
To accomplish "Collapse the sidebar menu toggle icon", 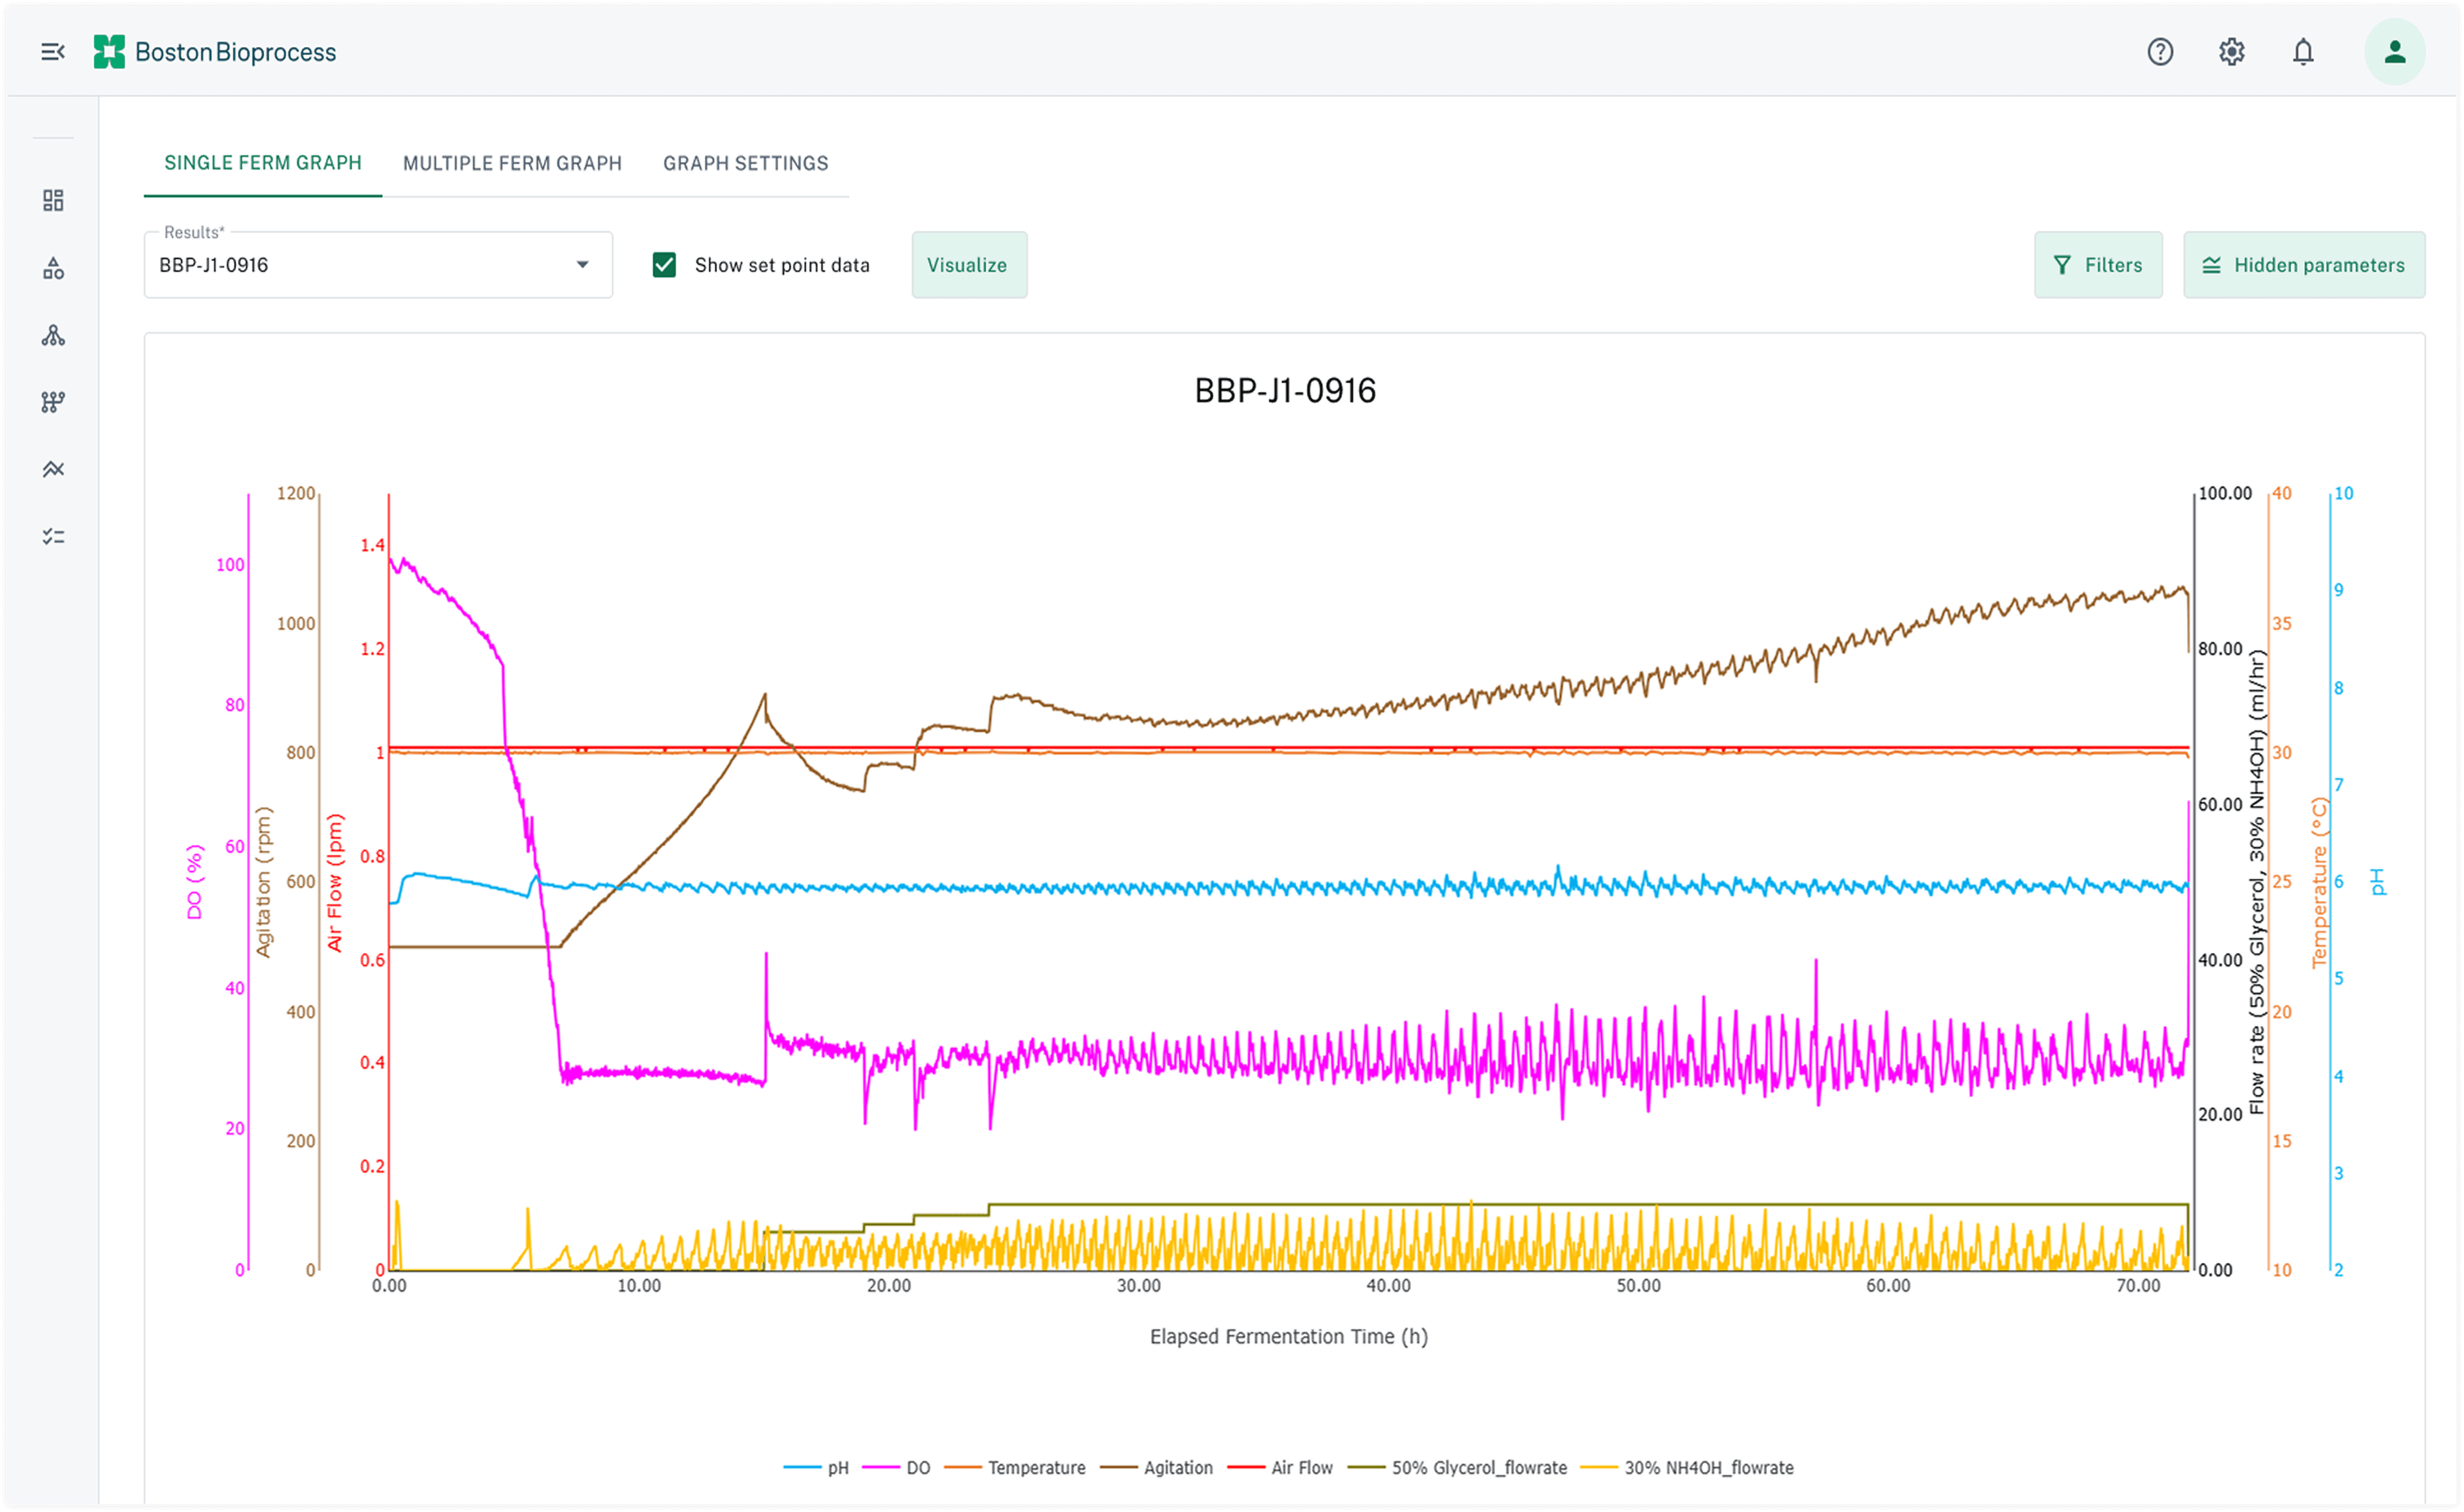I will point(53,51).
